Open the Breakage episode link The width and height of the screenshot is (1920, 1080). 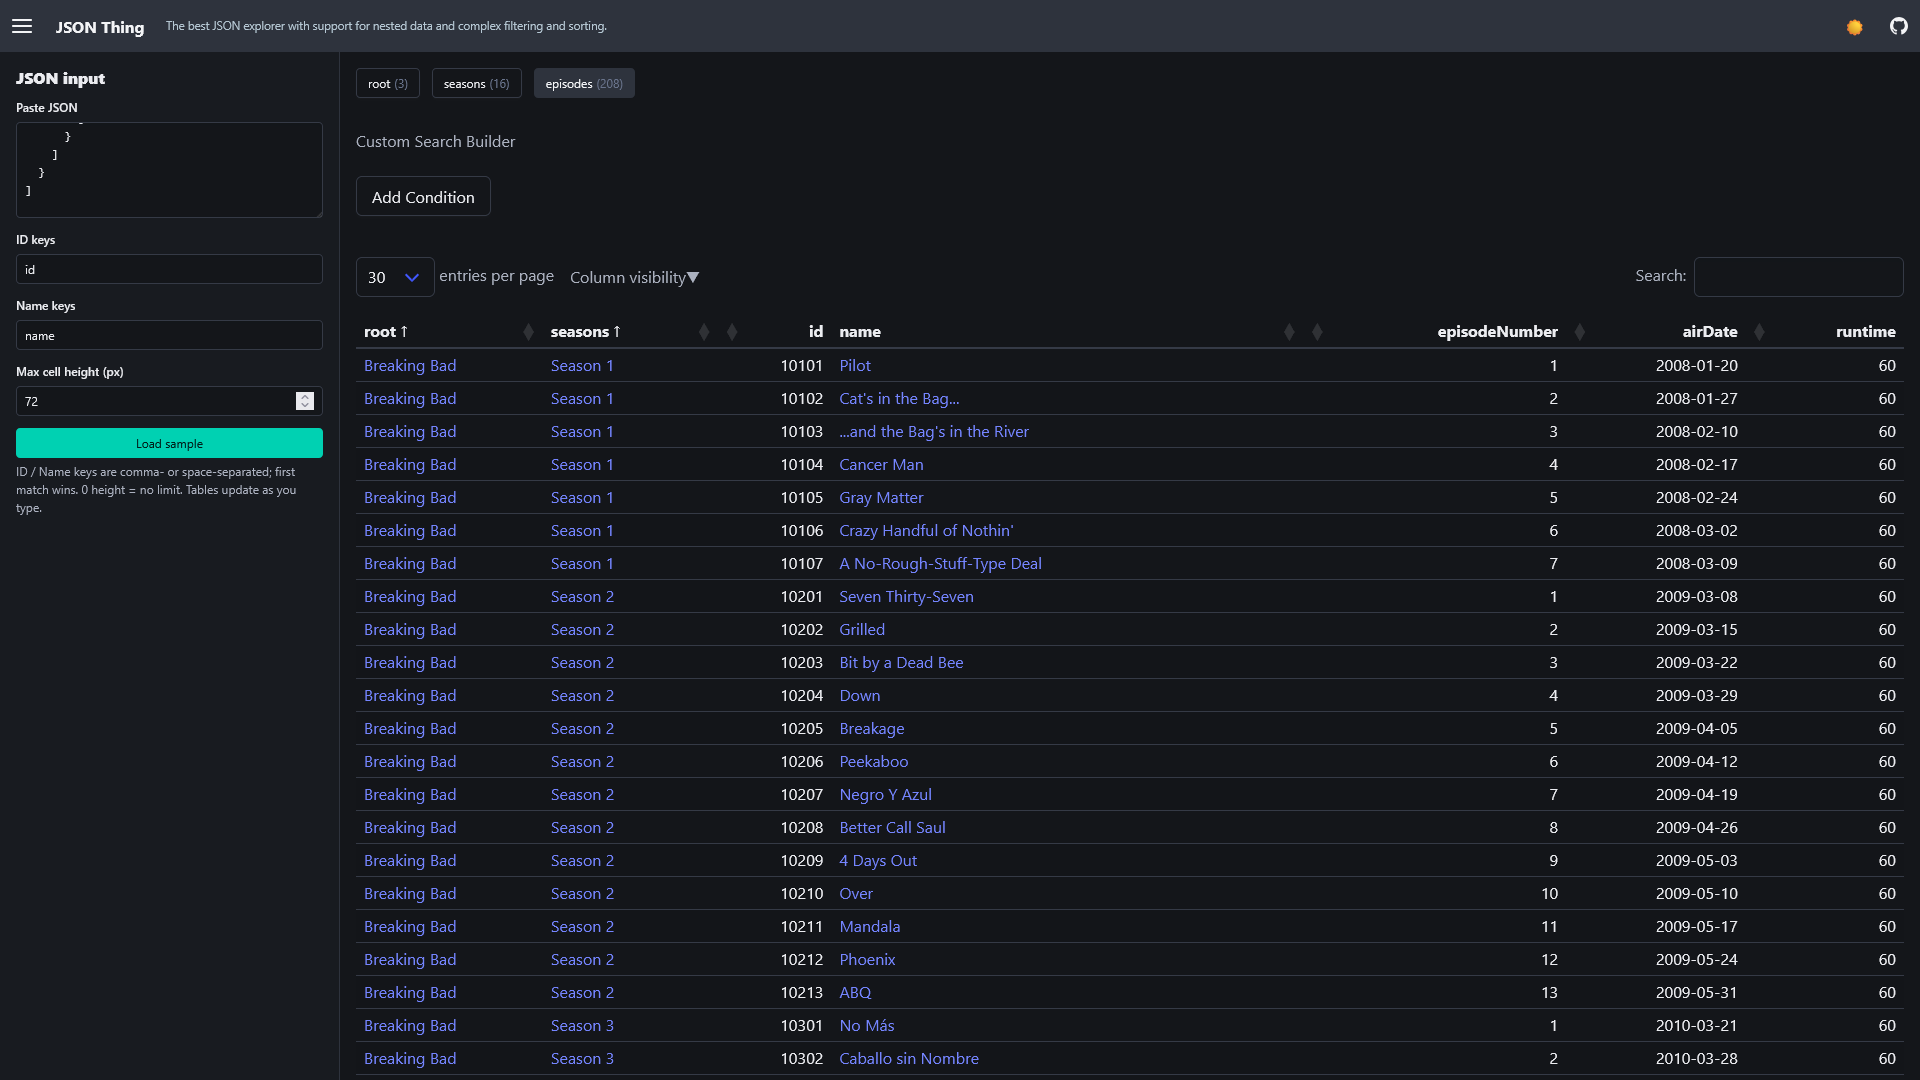(x=872, y=729)
